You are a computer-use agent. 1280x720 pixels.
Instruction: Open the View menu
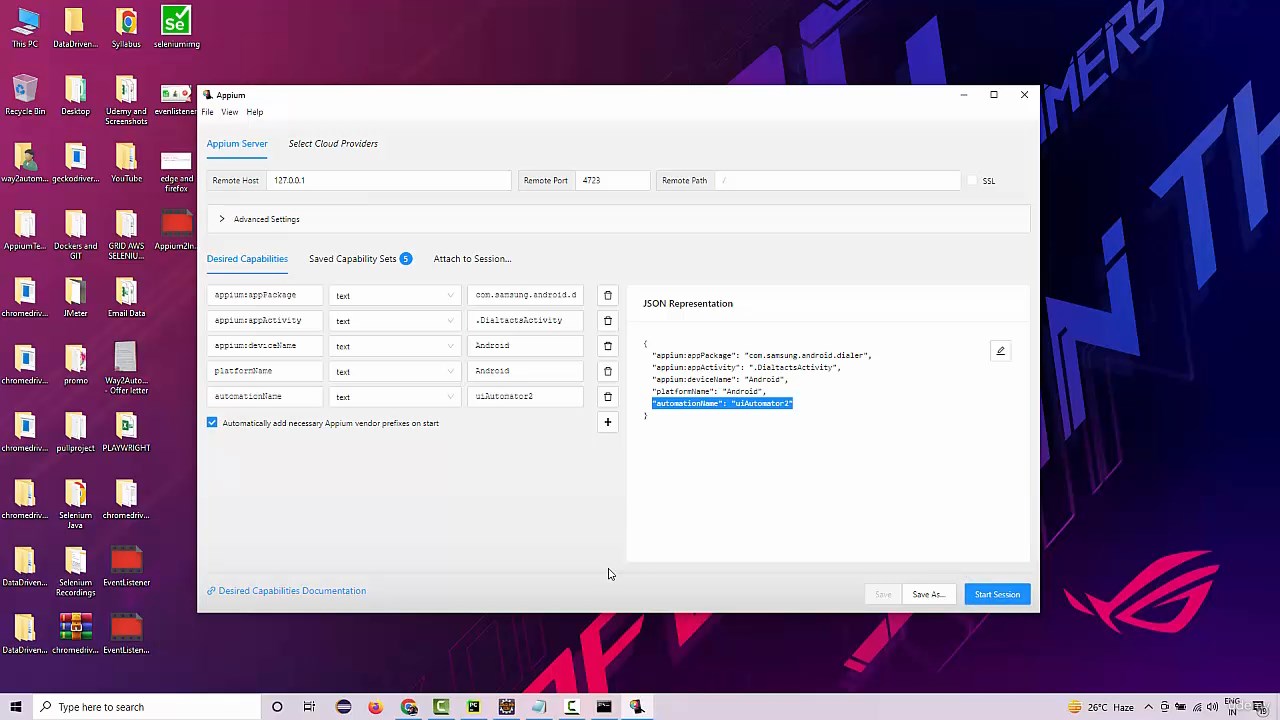pos(230,112)
